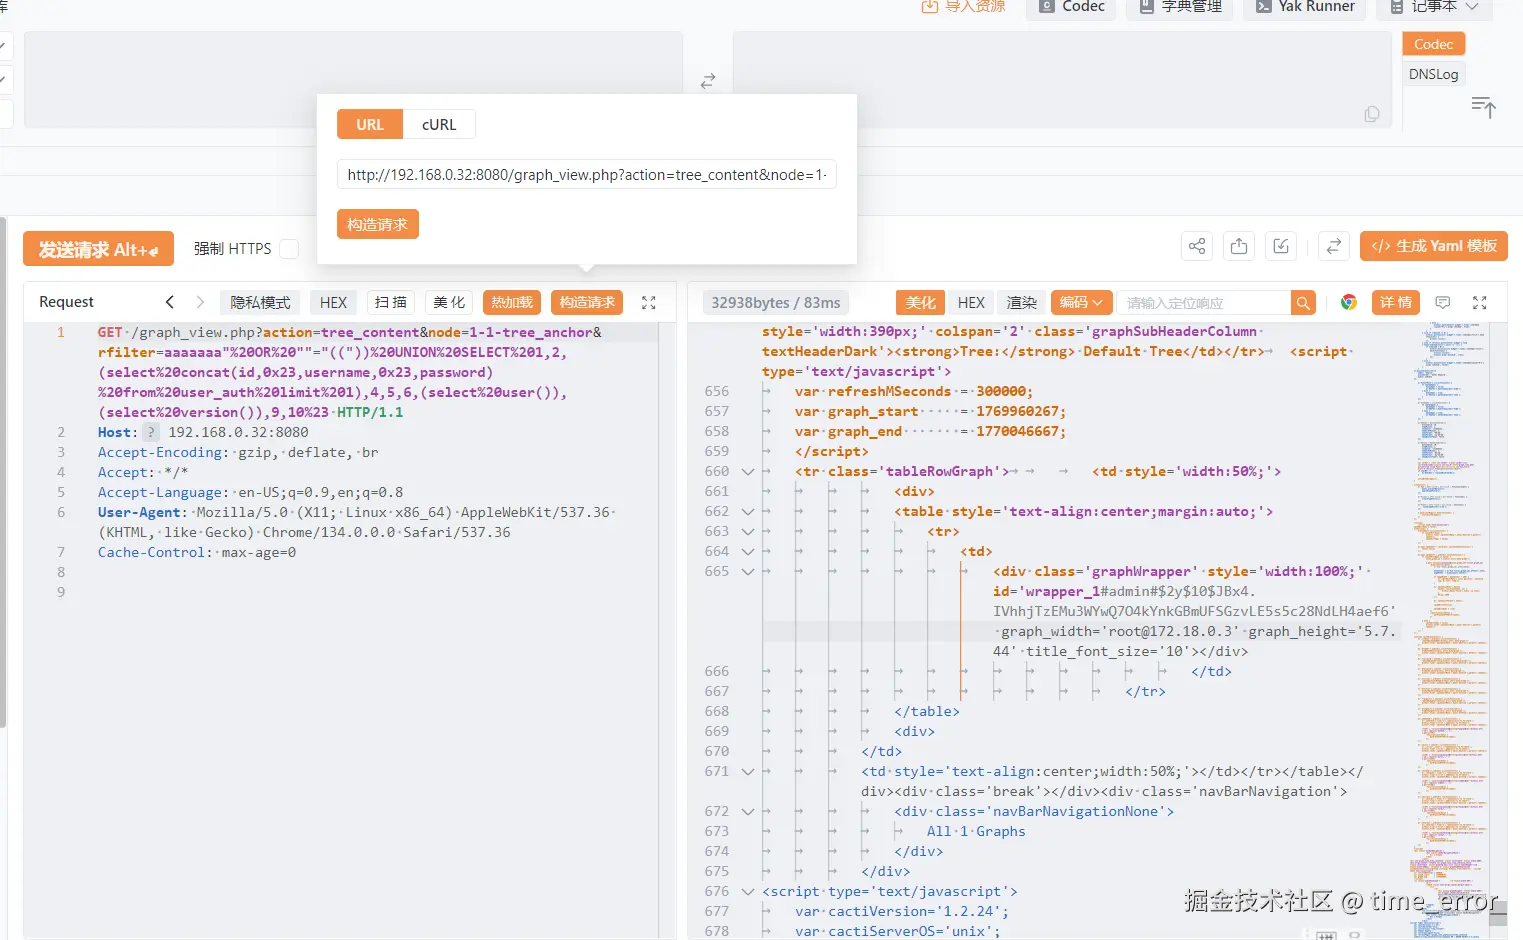Click the Host header line in request
Viewport: 1523px width, 940px height.
click(203, 432)
